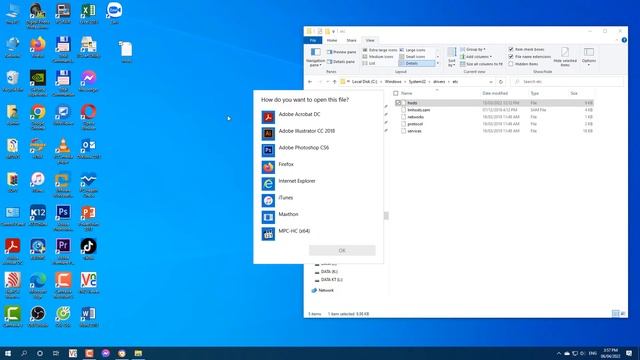Open File Explorer help icon
This screenshot has width=640, height=360.
click(624, 40)
